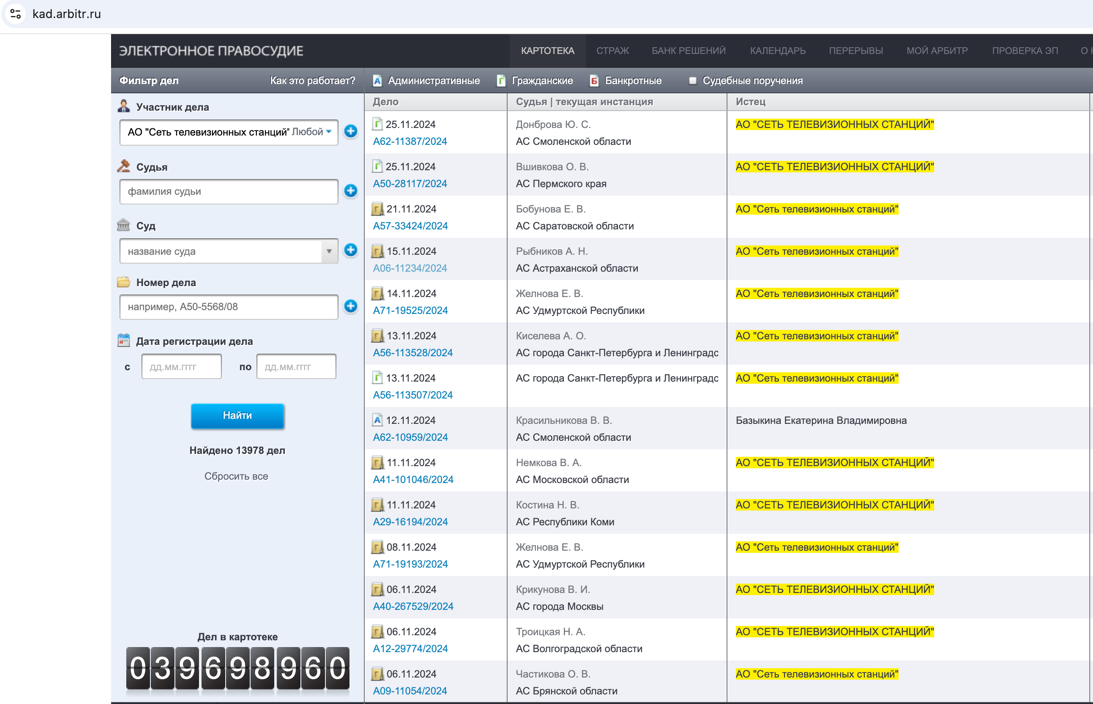Open the СТРАЖ tab
1093x704 pixels.
613,51
